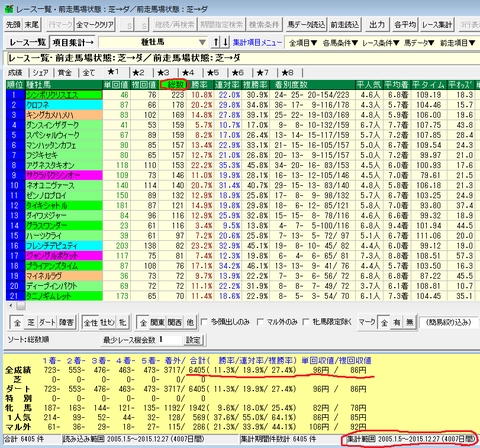480x448 pixels.
Task: Open the レース条件▼ dropdown menu
Action: 381,43
